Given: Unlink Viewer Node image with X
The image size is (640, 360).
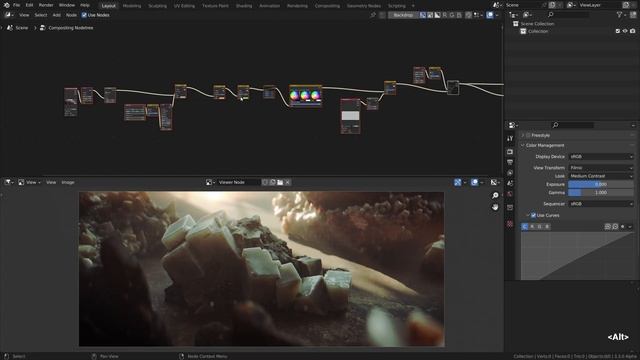Looking at the screenshot, I should point(287,182).
